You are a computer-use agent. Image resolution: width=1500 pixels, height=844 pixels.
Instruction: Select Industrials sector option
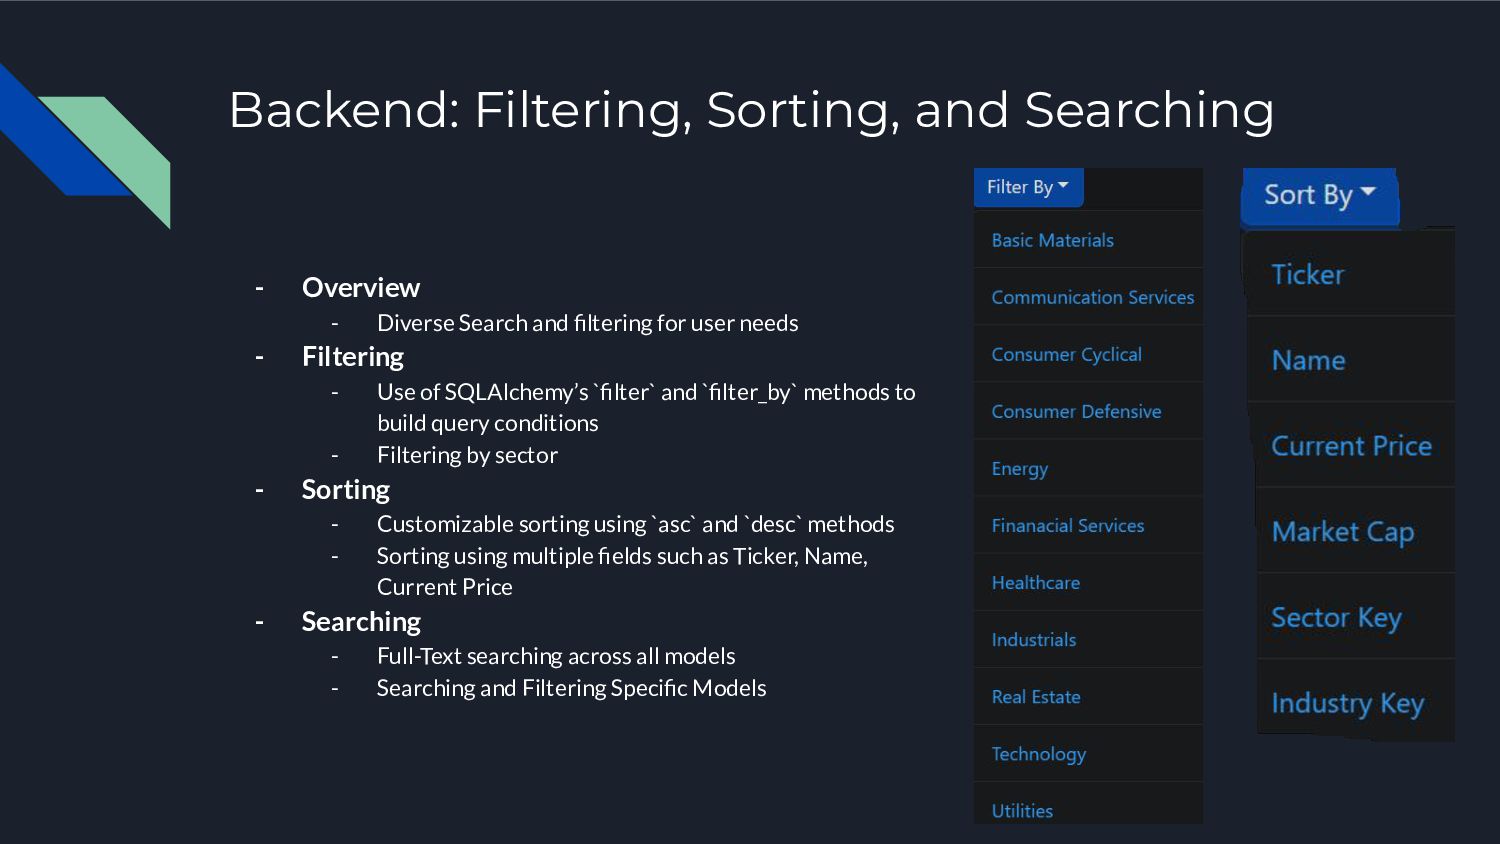pyautogui.click(x=1088, y=639)
